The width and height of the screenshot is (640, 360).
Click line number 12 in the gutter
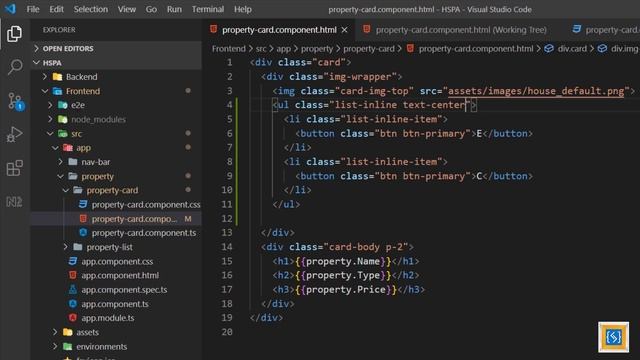coord(227,218)
